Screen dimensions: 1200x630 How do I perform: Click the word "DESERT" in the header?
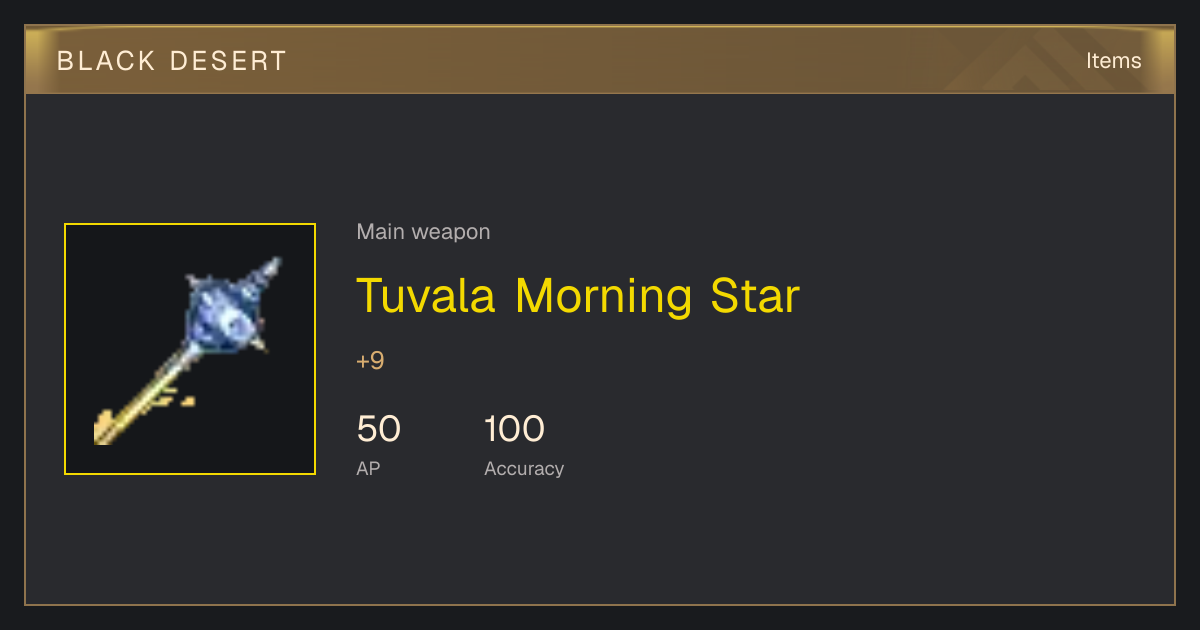coord(228,61)
